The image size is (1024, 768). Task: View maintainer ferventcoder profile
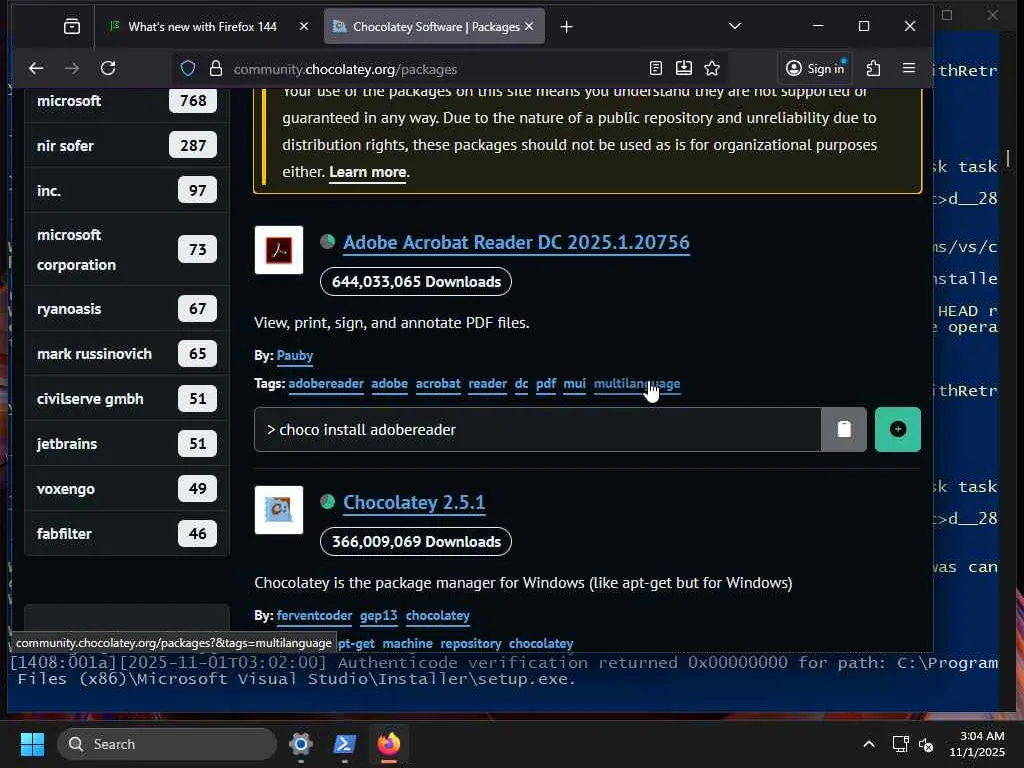tap(314, 615)
